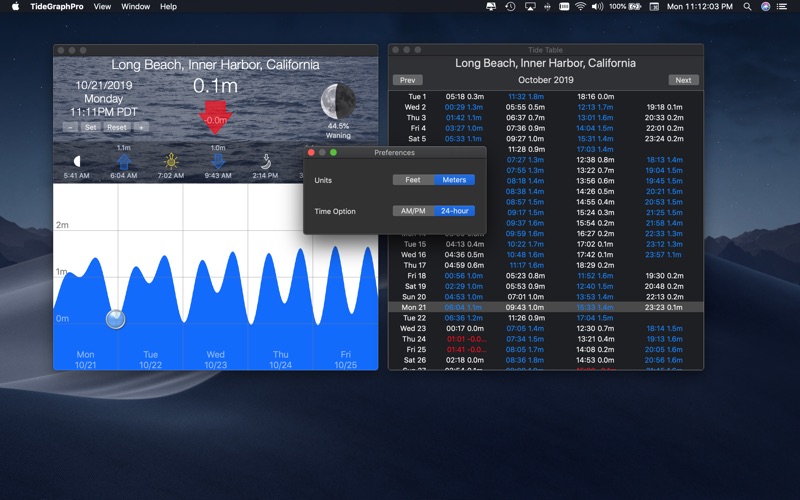Click the 11:11PM PDT time readout

104,112
